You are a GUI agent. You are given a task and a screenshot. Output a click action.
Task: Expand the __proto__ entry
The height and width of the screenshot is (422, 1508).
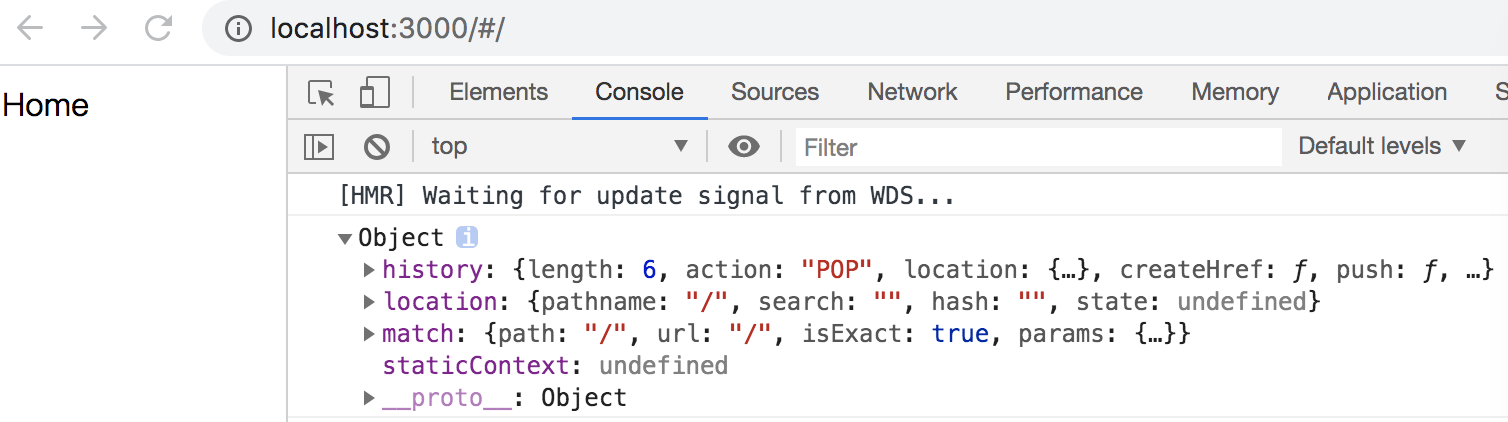370,398
